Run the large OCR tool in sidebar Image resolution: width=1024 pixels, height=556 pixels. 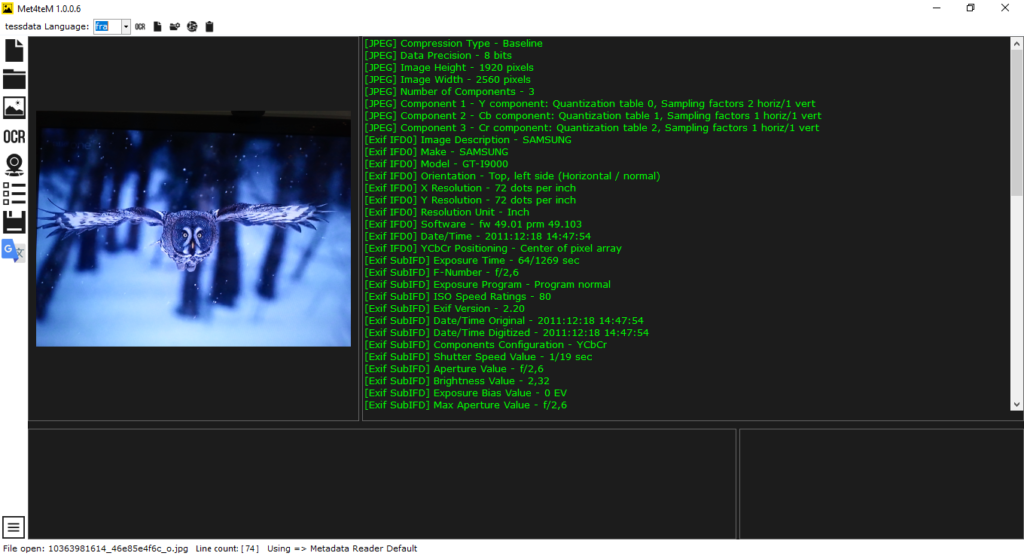pos(14,137)
